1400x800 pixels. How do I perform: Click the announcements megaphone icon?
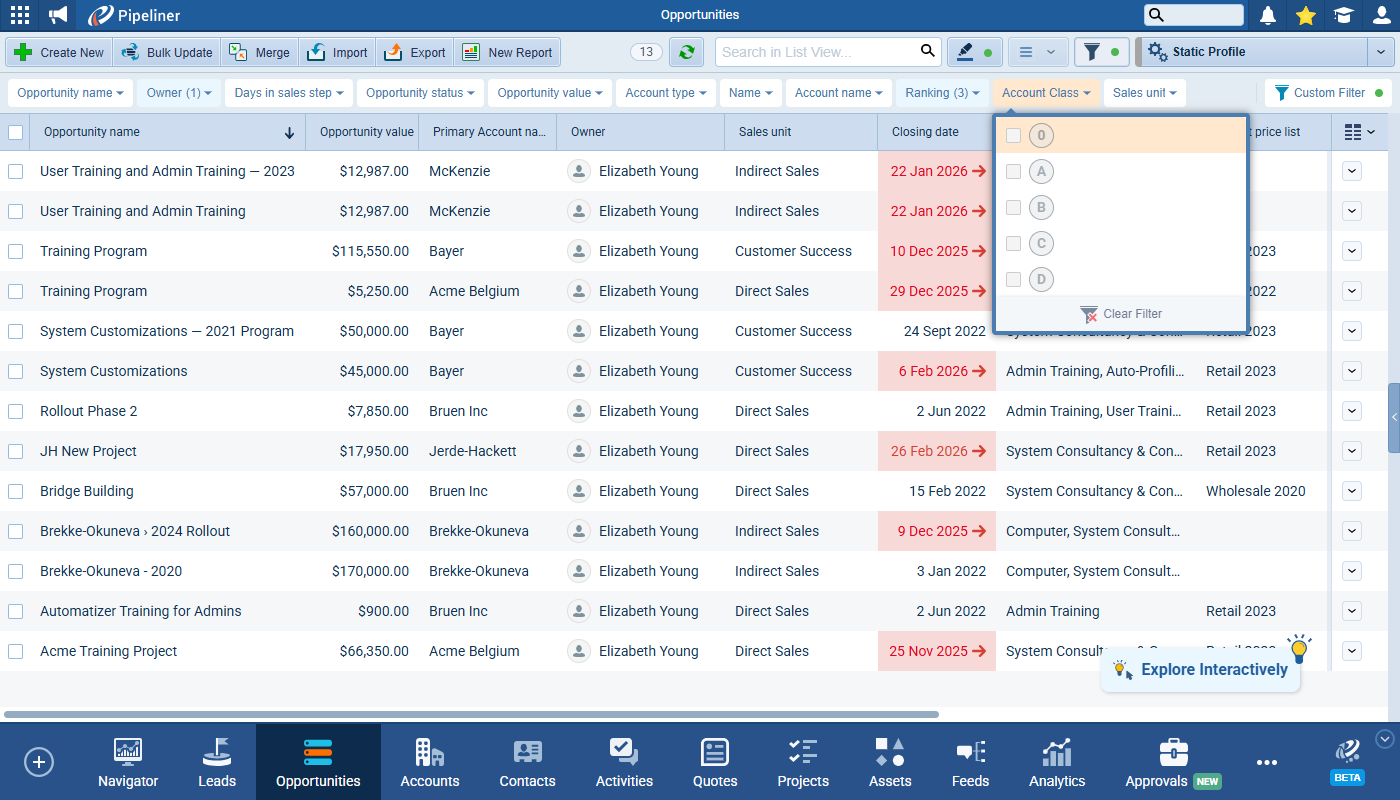click(59, 15)
